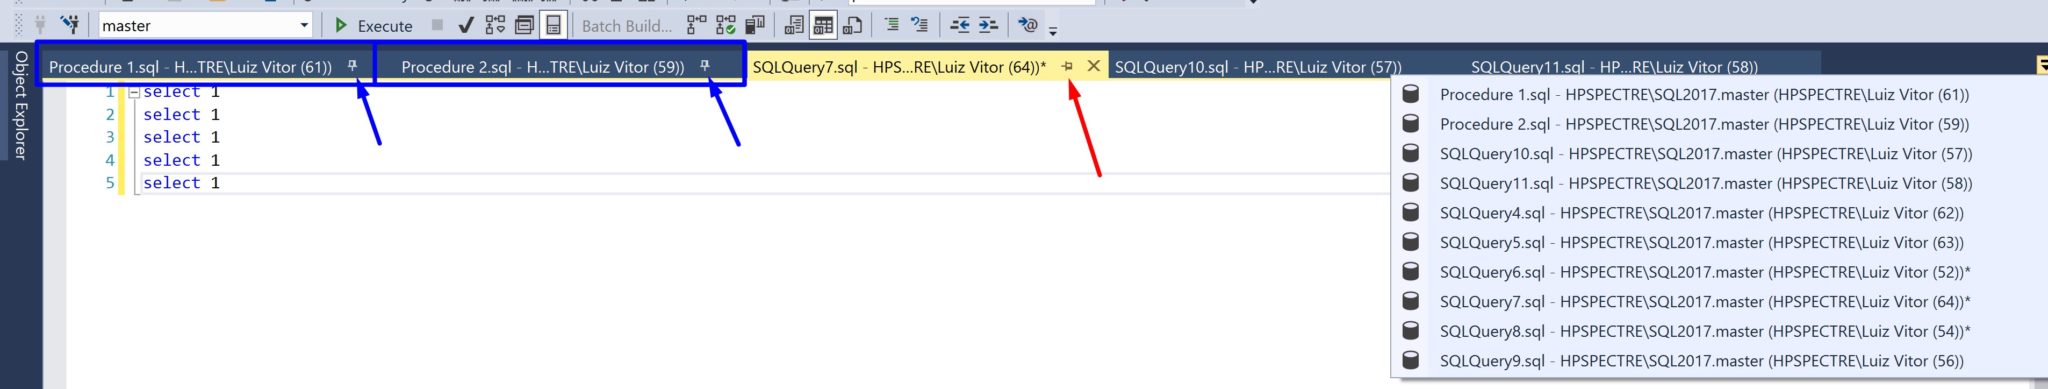Choose SQLQuery8.sql in the file list
This screenshot has width=2048, height=389.
pyautogui.click(x=1705, y=331)
